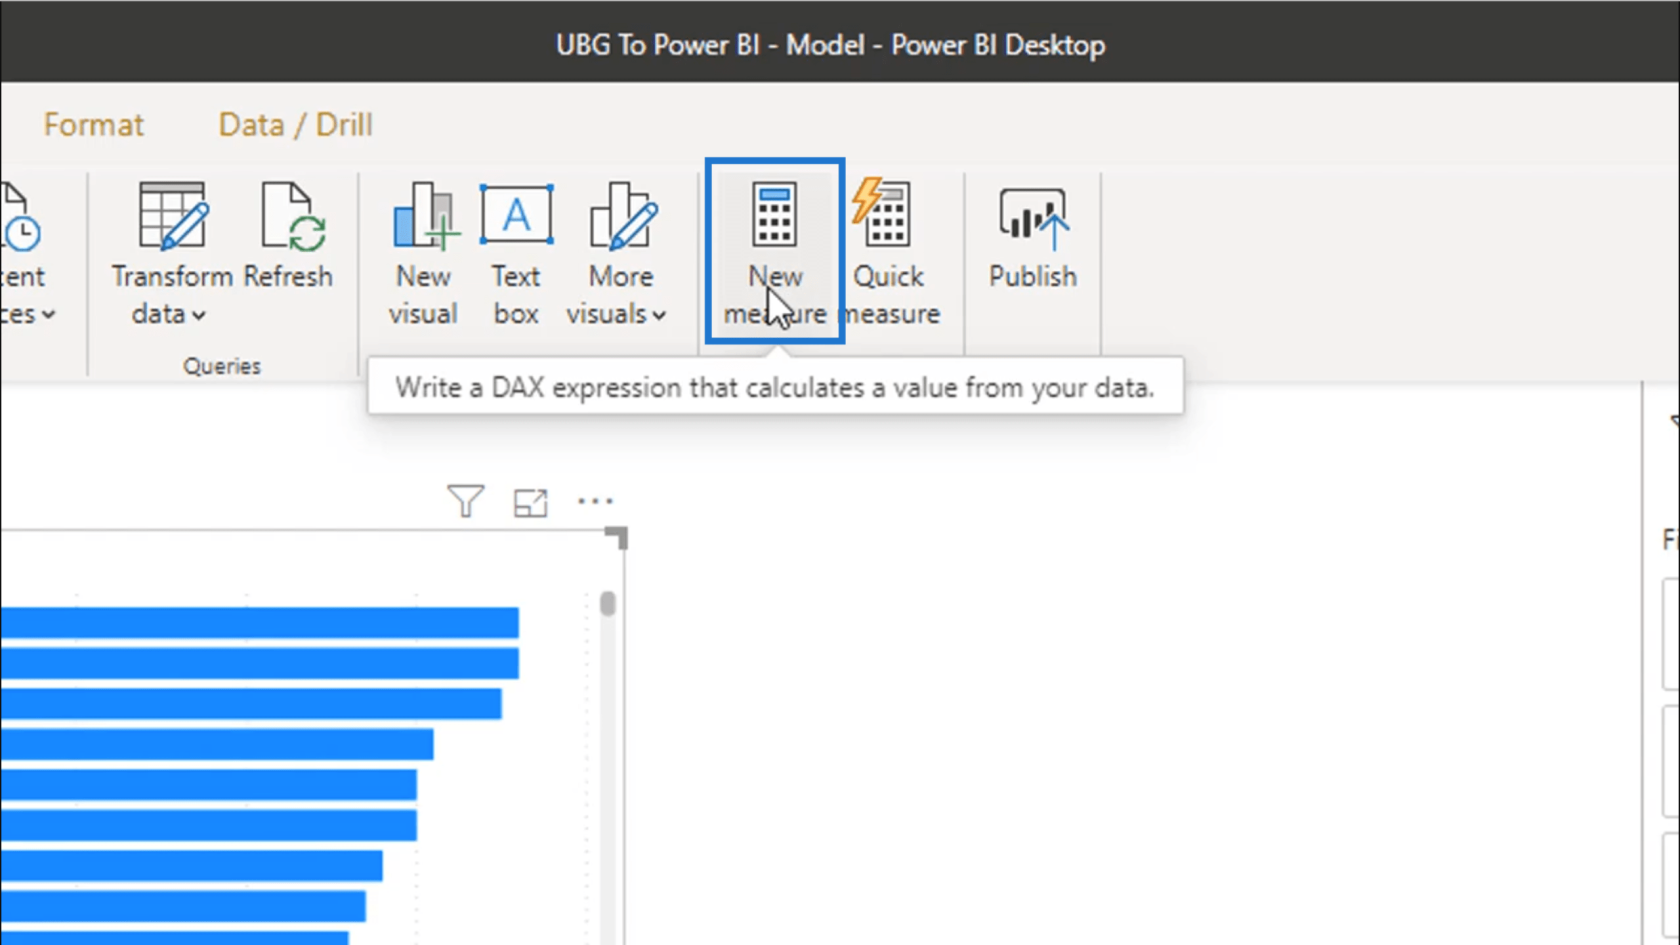1680x945 pixels.
Task: Select the topmost blue bar in chart
Action: (x=260, y=622)
